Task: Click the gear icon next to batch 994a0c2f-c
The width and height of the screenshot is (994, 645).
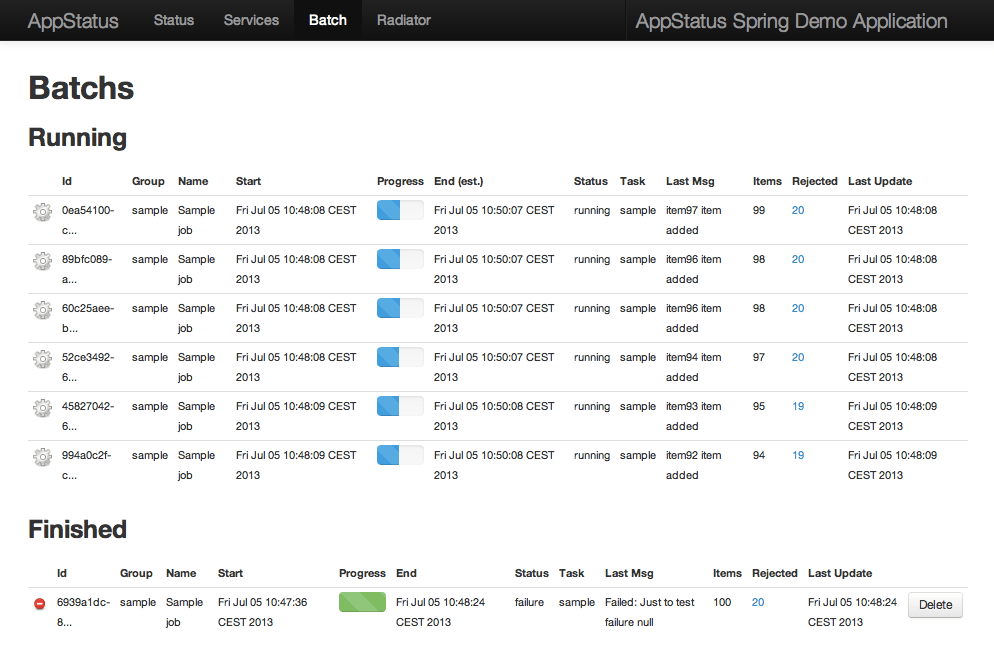Action: (42, 456)
